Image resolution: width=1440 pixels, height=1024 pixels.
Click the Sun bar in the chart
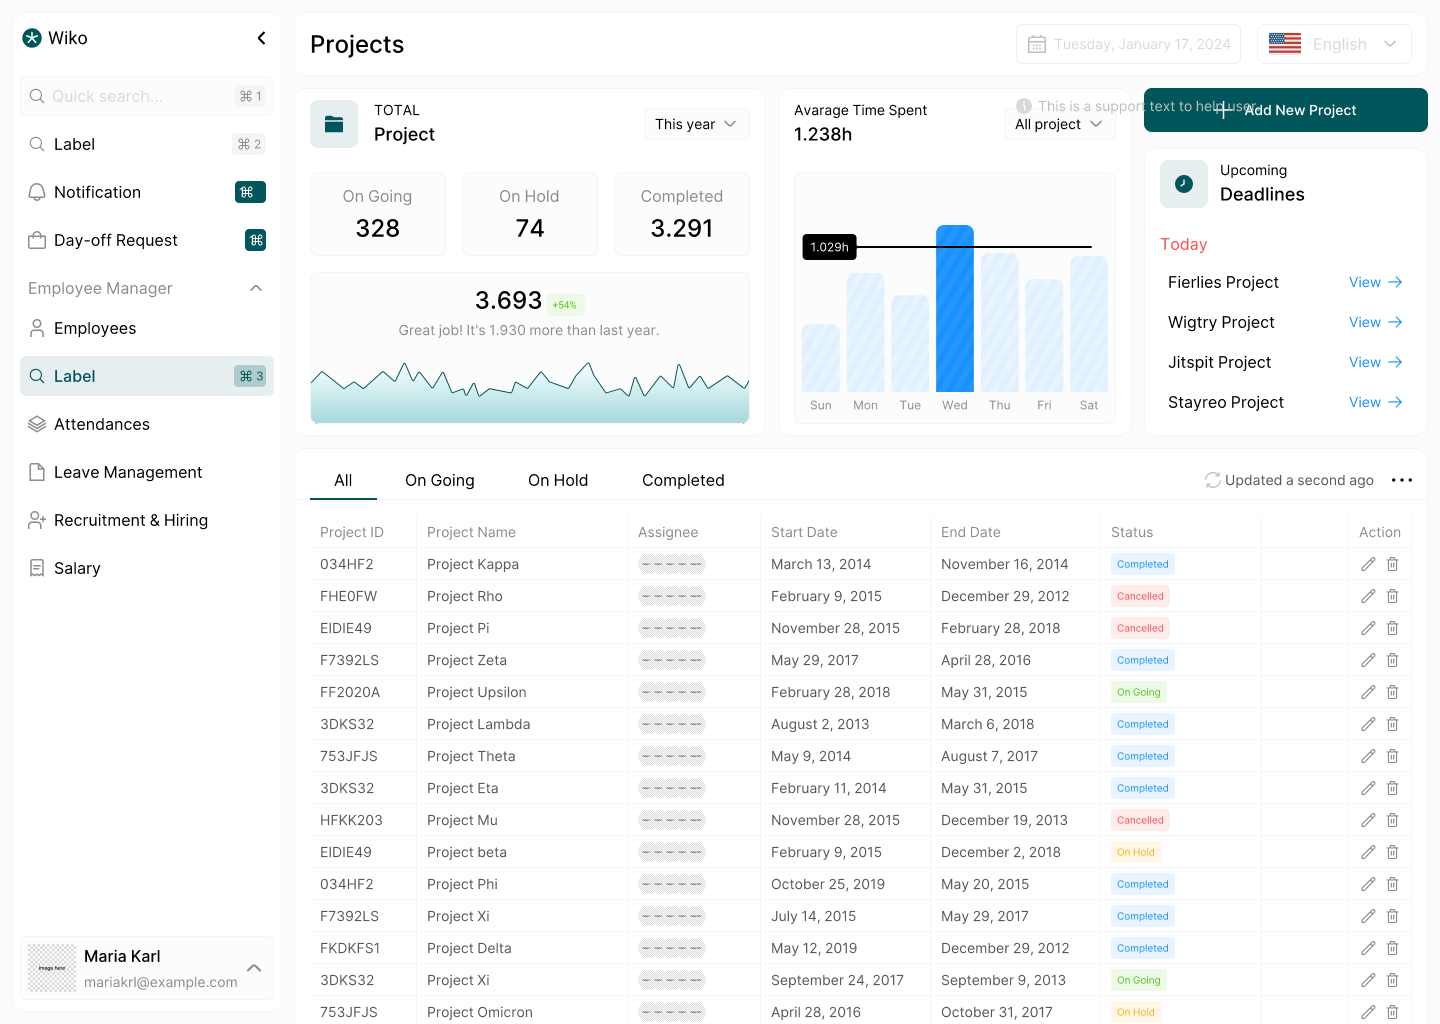coord(821,358)
